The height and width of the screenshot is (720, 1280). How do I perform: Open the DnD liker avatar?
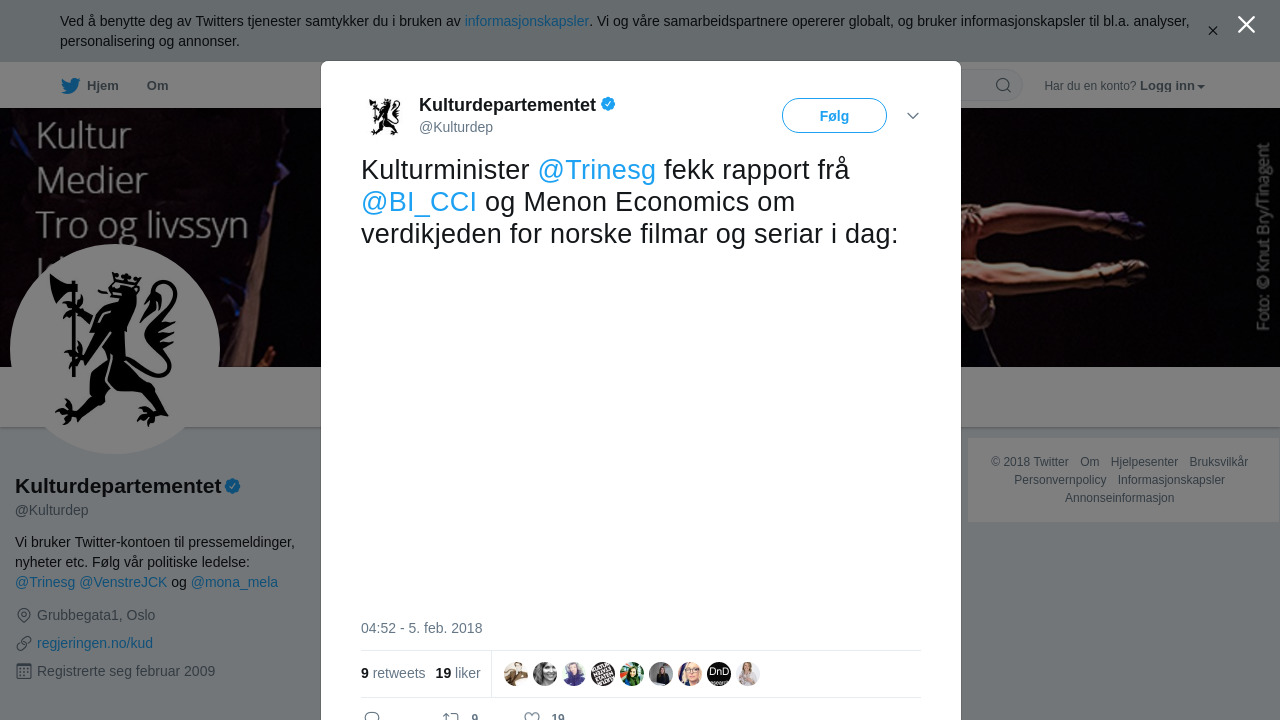[x=719, y=674]
